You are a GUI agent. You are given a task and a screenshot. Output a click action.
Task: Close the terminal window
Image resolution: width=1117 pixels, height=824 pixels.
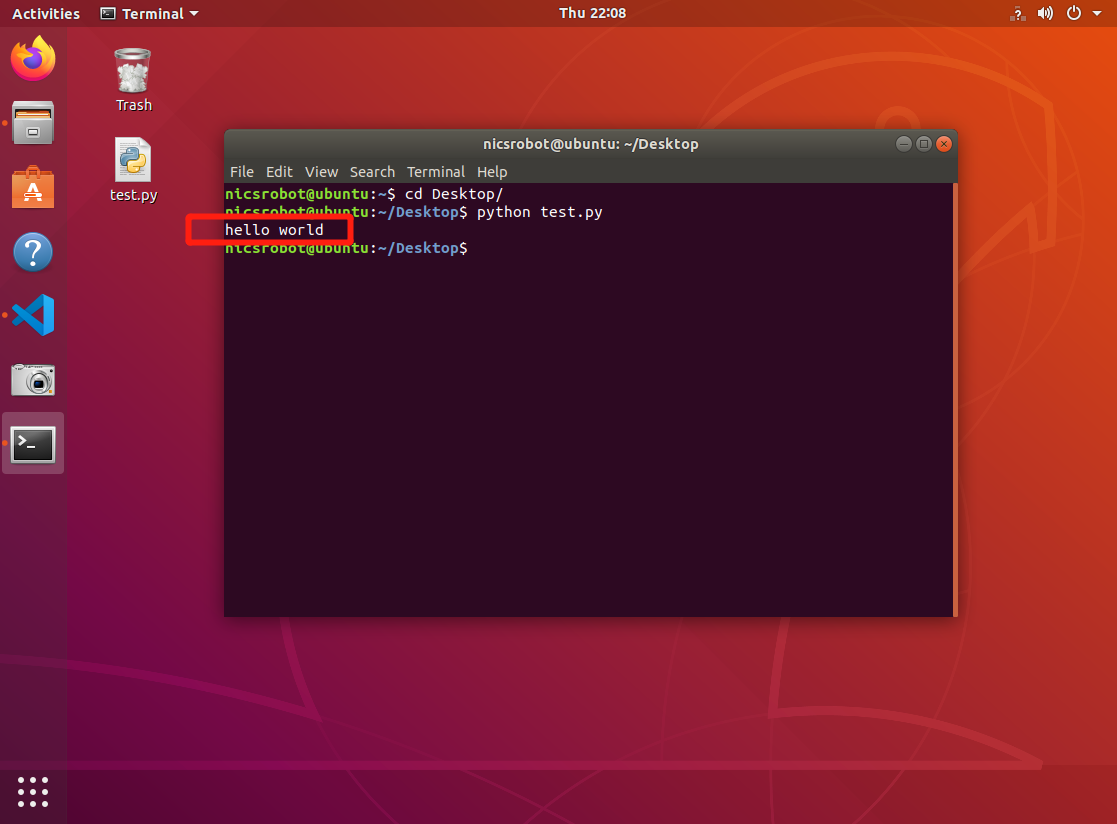point(944,144)
